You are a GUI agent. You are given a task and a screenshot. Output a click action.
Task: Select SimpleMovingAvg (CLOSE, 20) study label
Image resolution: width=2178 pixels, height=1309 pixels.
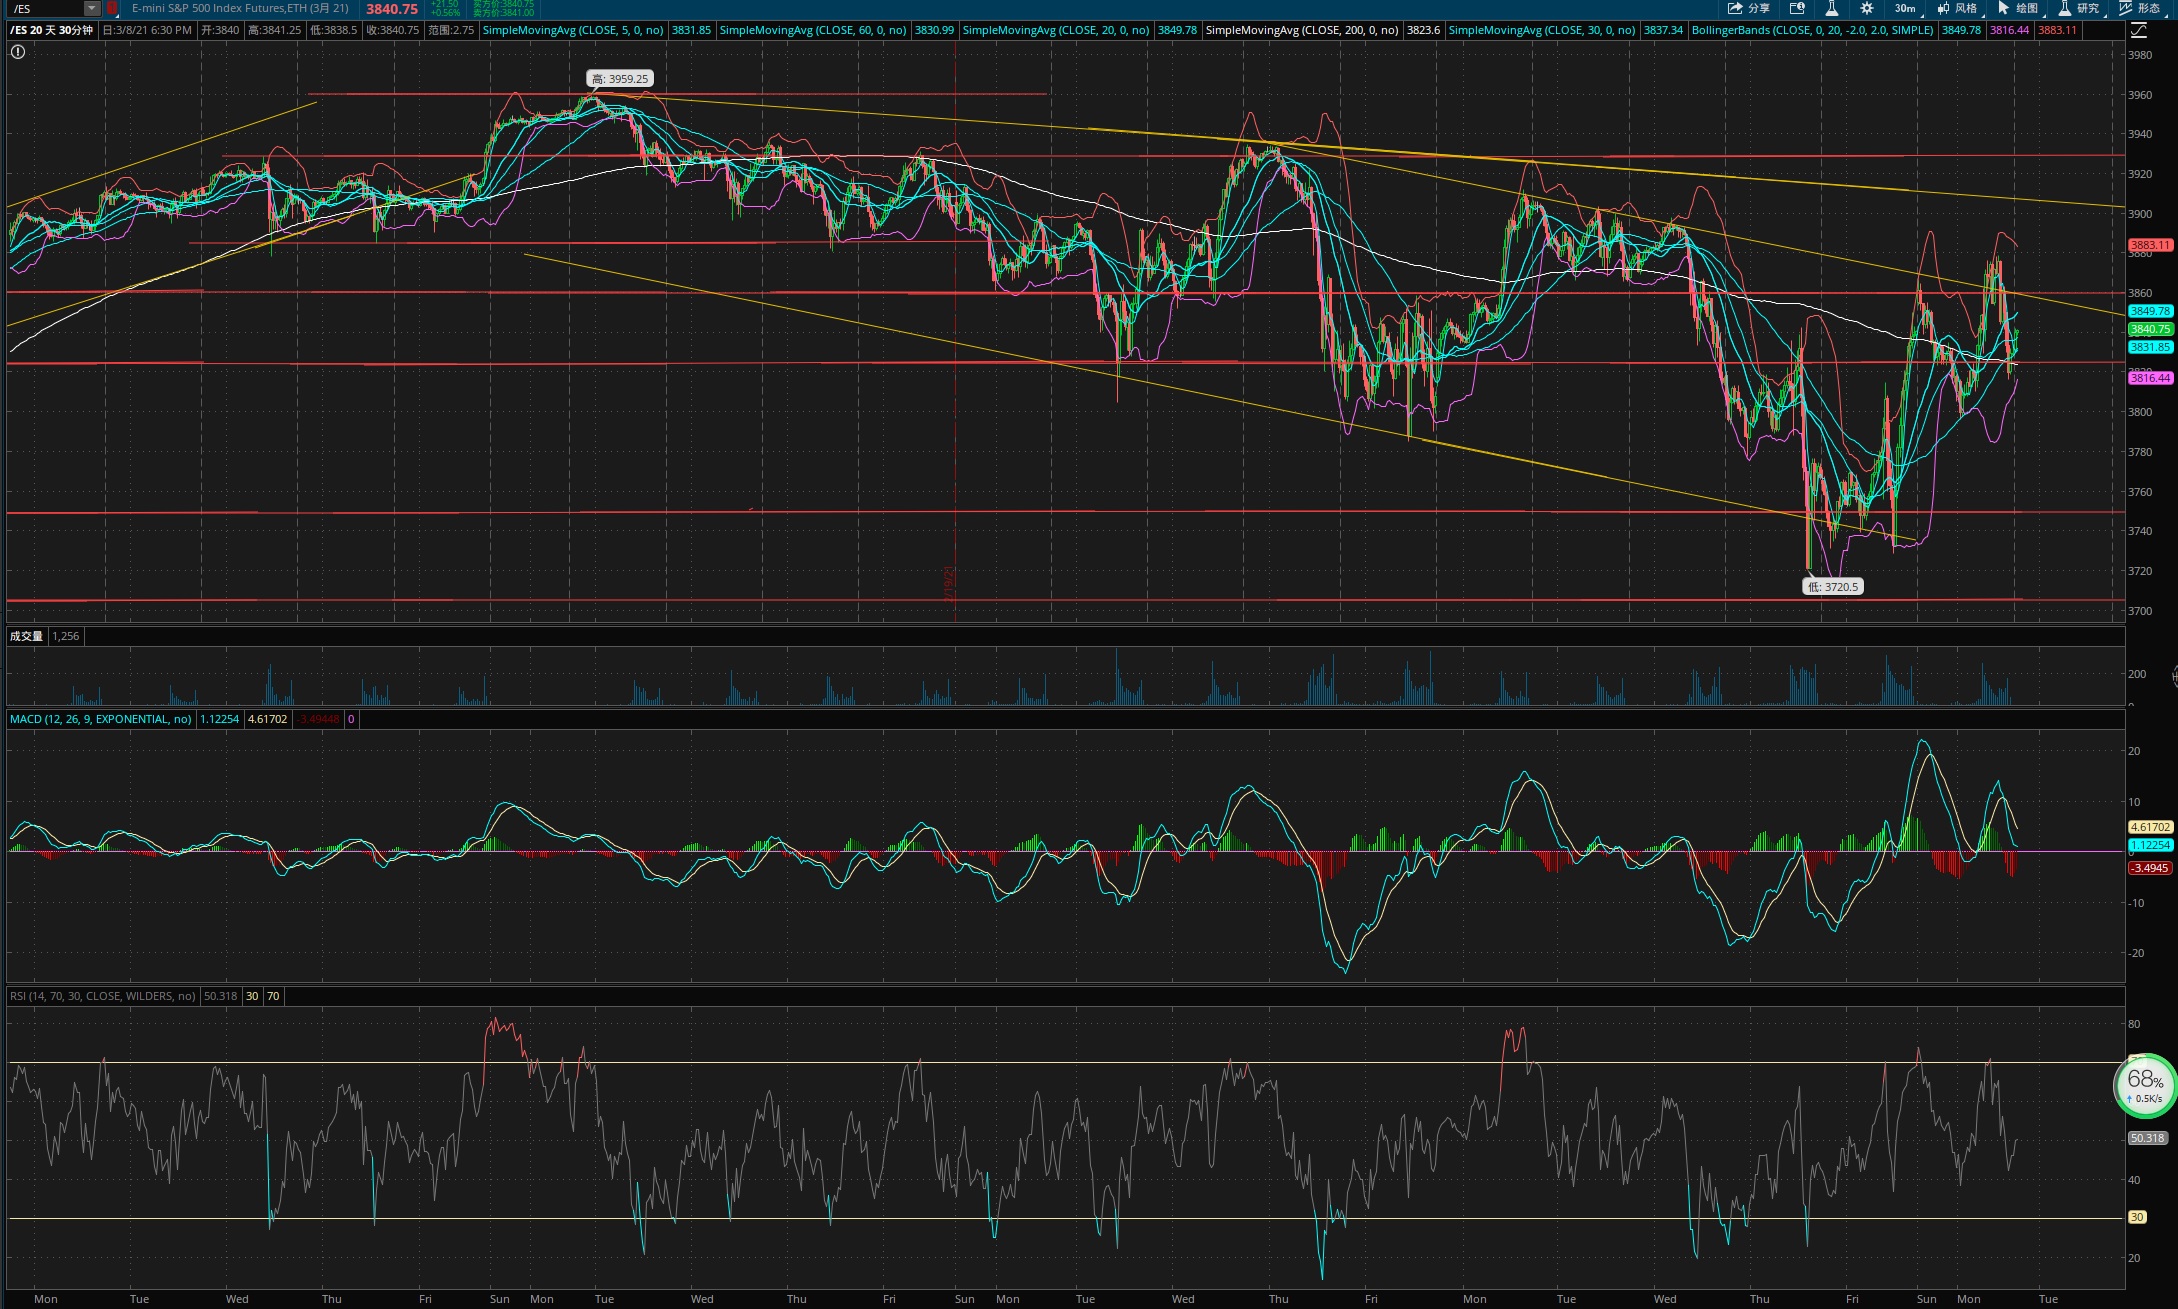pos(1056,30)
